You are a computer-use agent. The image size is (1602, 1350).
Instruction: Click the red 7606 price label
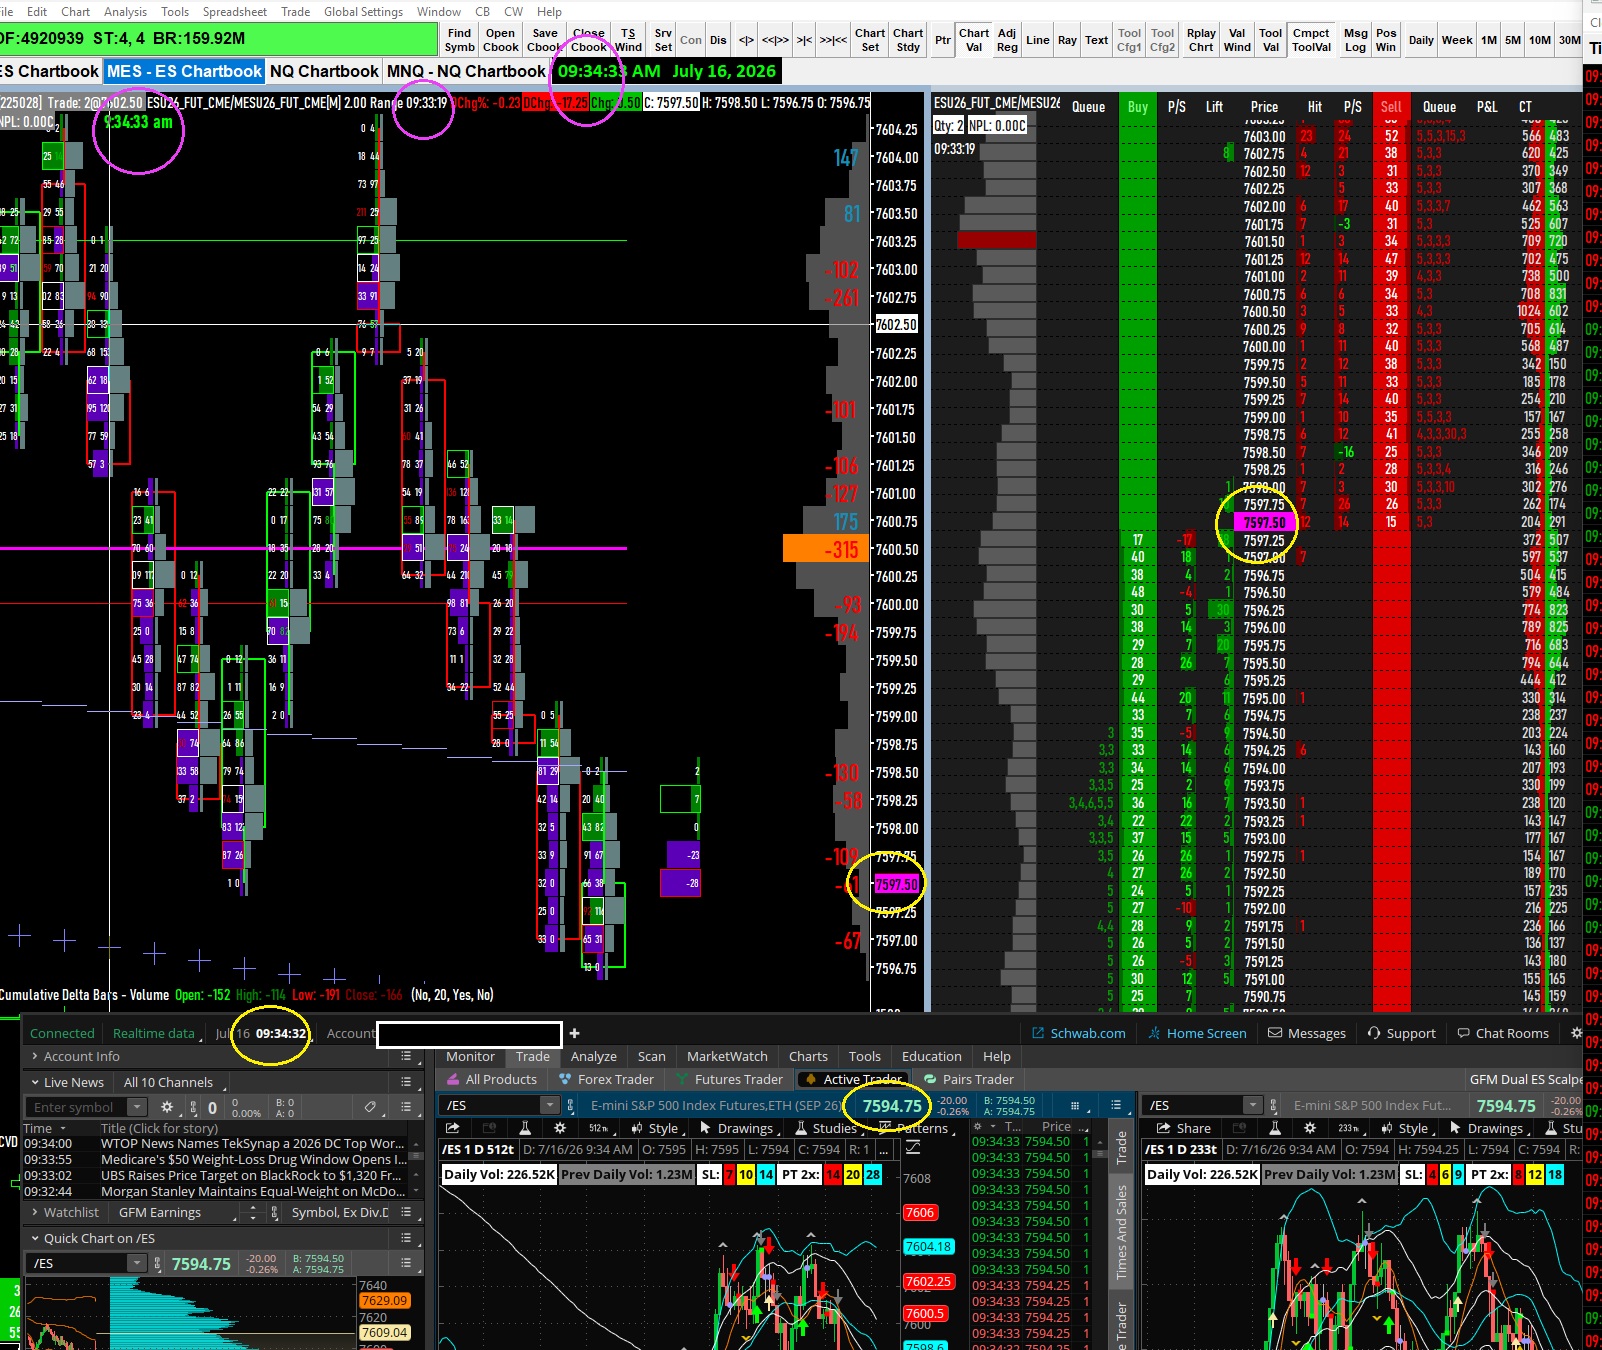[x=920, y=1212]
